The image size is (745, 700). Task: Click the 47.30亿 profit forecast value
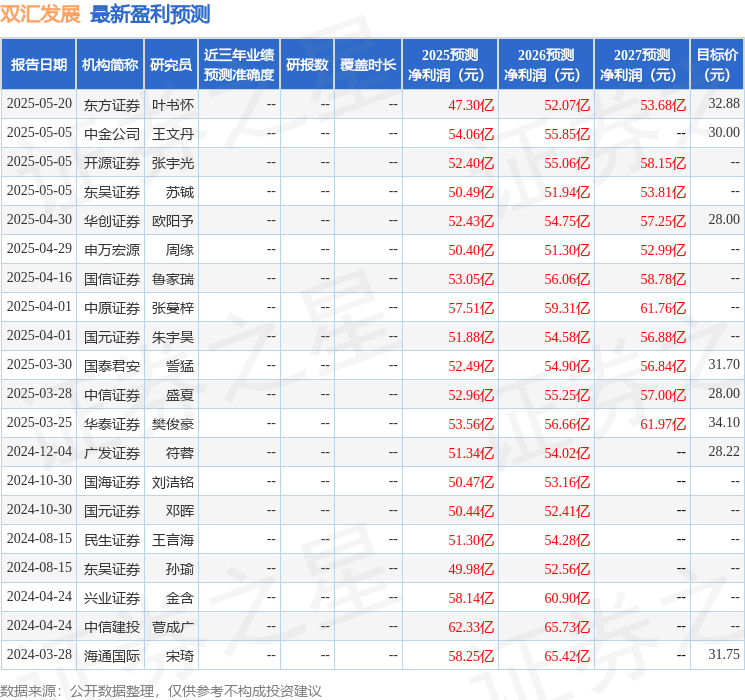click(471, 105)
